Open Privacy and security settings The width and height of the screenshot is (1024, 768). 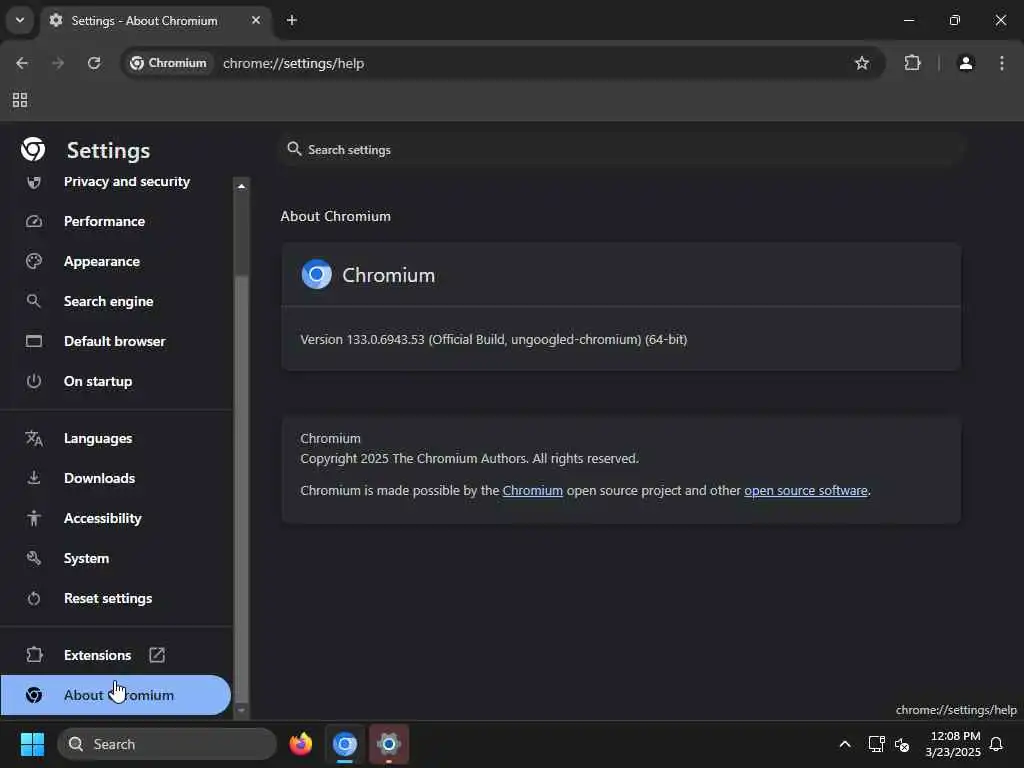click(116, 182)
